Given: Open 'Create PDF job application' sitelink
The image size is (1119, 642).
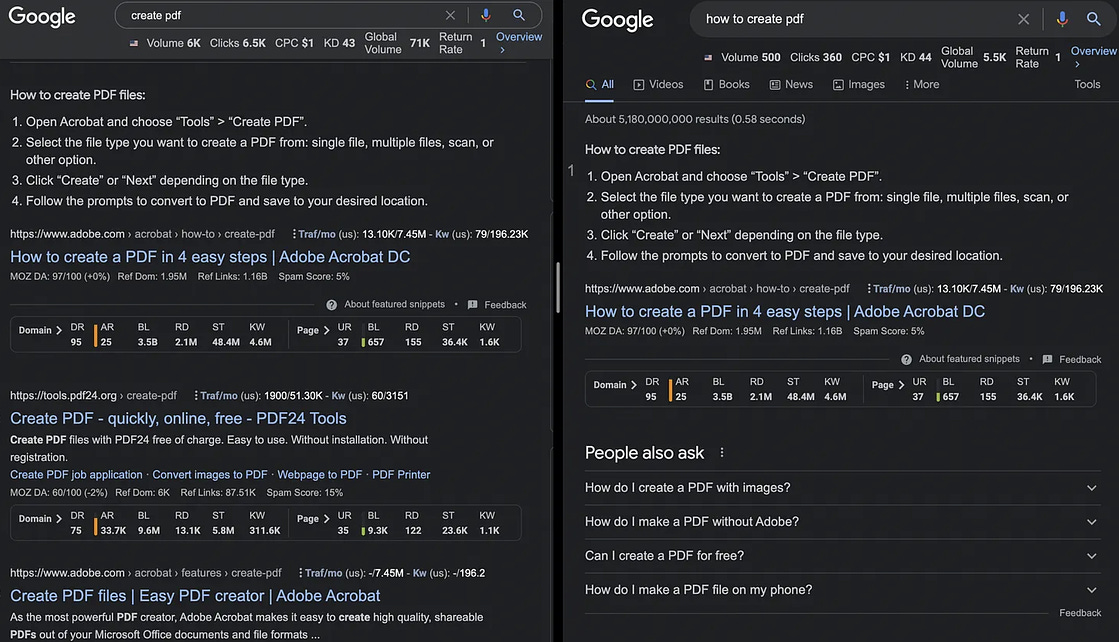Looking at the screenshot, I should click(x=76, y=474).
